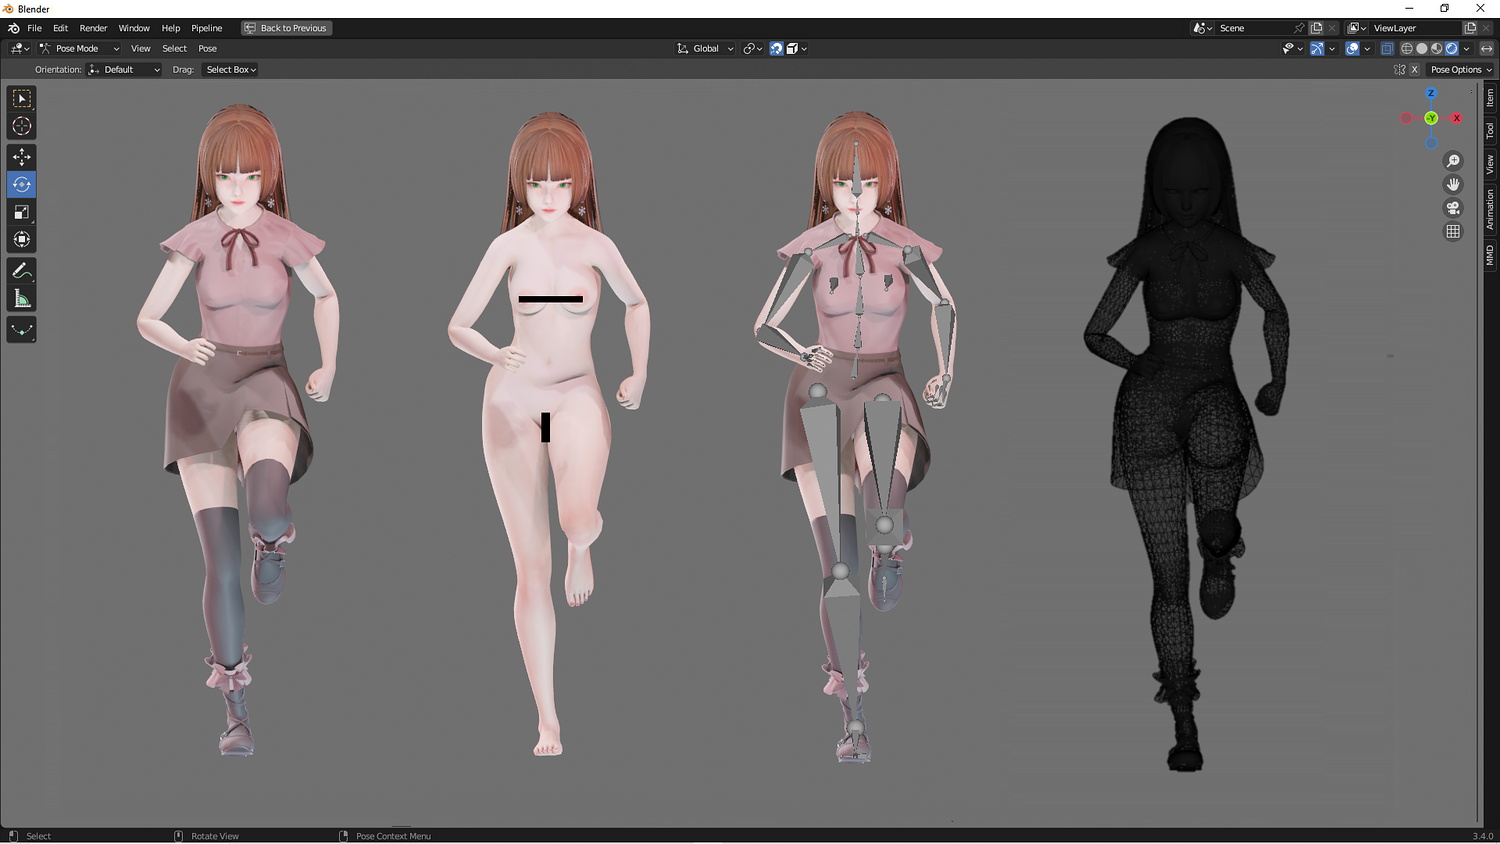Viewport: 1500px width, 844px height.
Task: Open the viewport Select menu
Action: pos(174,48)
